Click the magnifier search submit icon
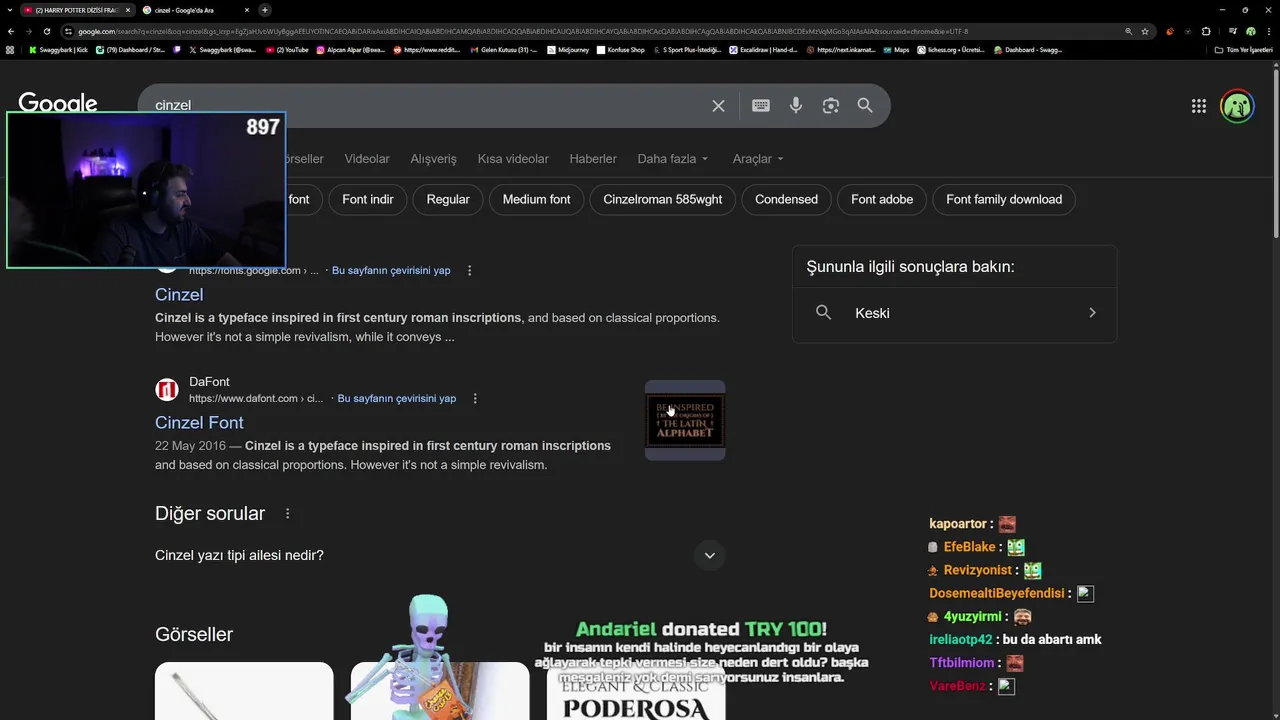Image resolution: width=1280 pixels, height=720 pixels. [x=865, y=105]
